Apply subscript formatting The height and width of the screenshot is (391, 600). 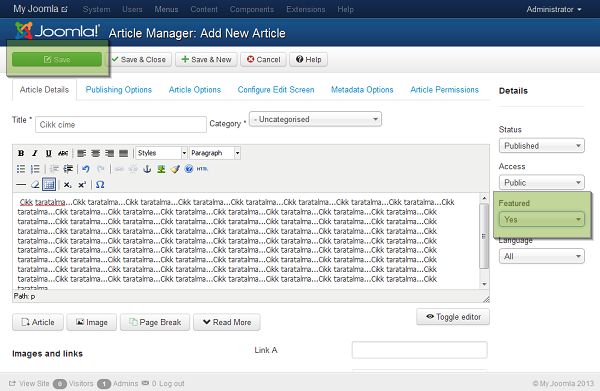[x=67, y=184]
